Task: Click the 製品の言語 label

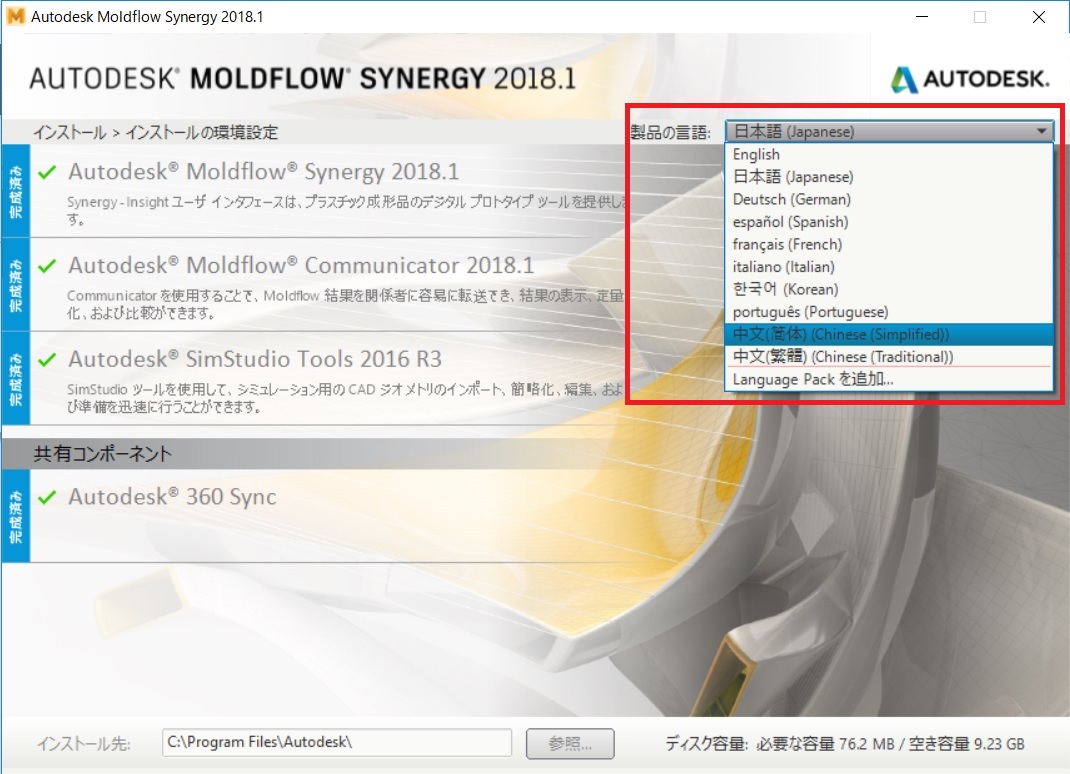Action: point(670,132)
